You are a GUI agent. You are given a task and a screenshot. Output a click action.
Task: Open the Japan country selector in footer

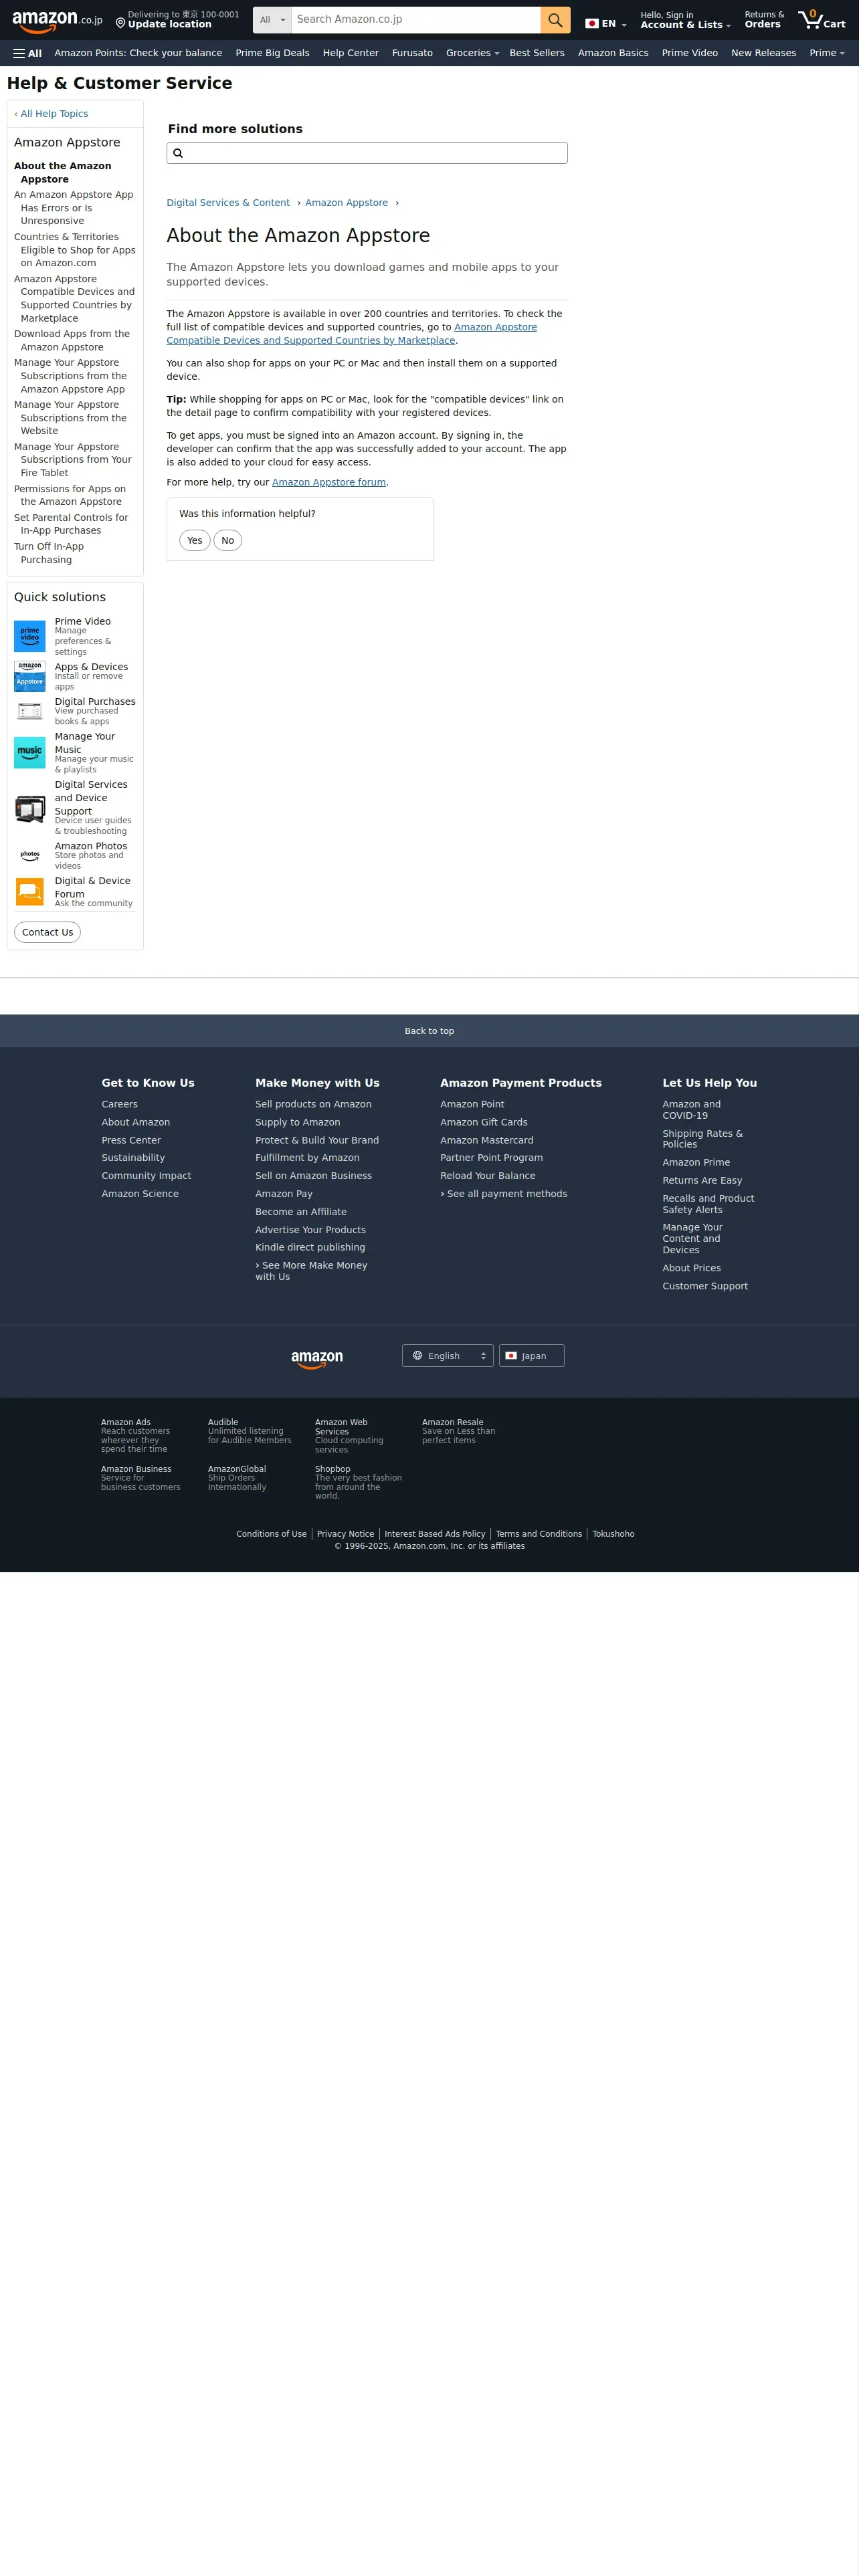point(532,1356)
